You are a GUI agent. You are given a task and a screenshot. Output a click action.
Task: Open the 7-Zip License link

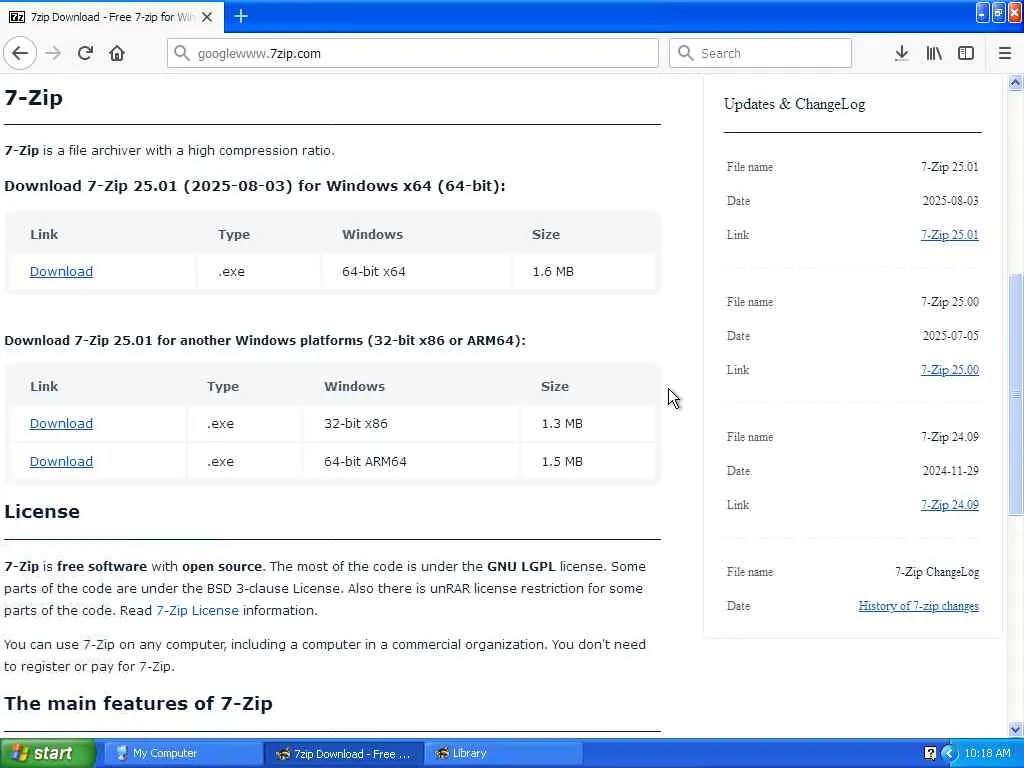197,611
